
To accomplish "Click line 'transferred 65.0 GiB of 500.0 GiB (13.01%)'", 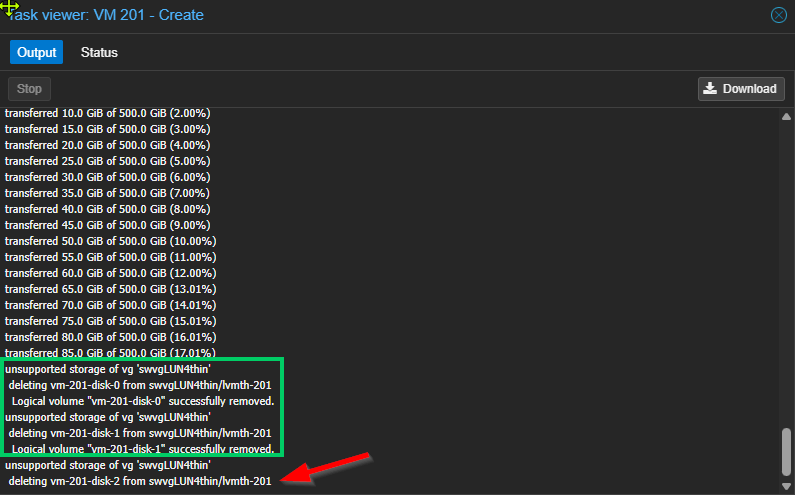I will click(111, 289).
